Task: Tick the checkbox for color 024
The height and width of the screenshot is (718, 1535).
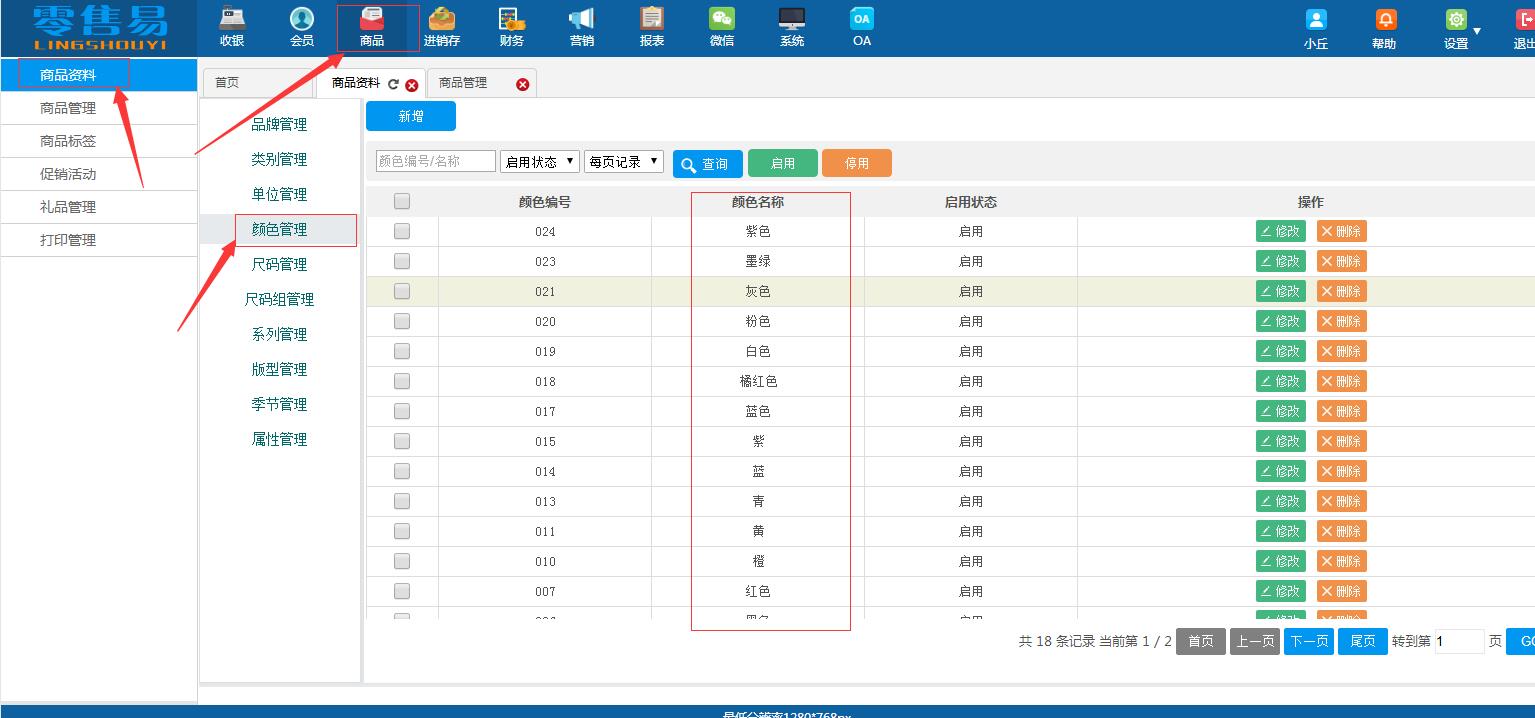Action: 402,231
